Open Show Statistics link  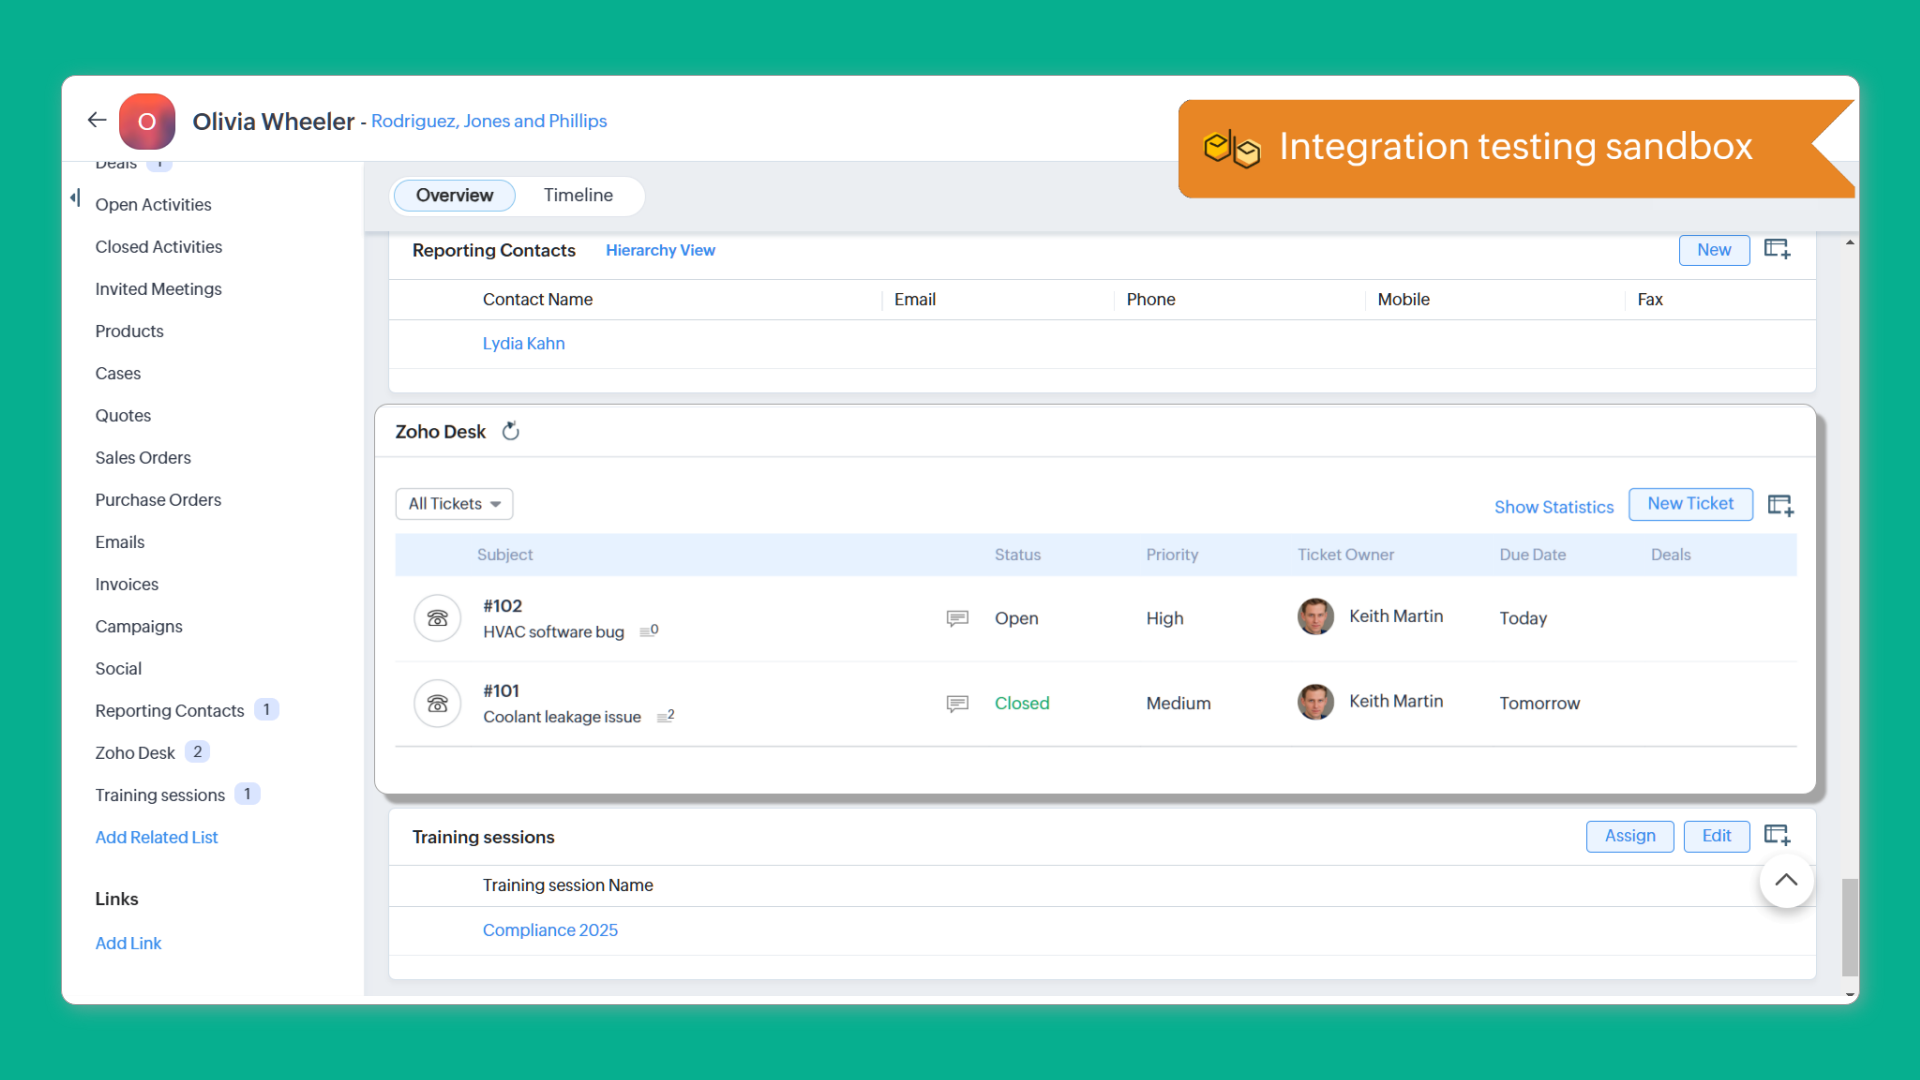coord(1553,507)
